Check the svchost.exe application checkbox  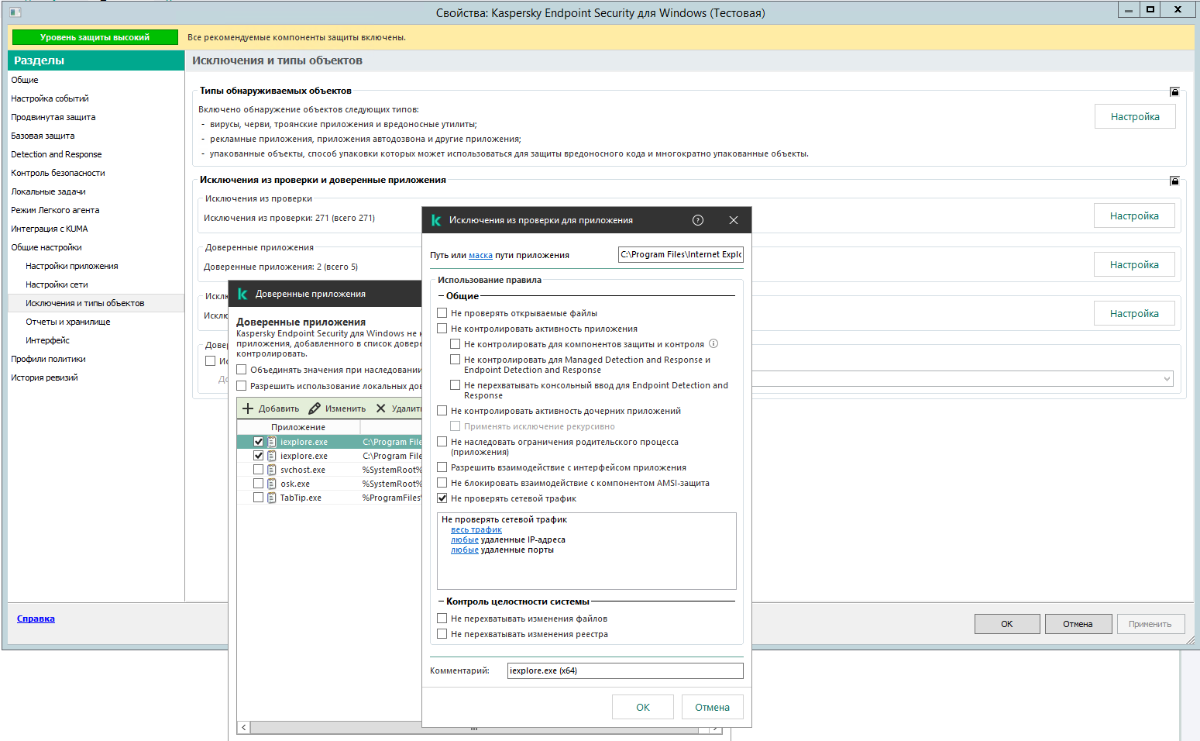click(258, 469)
